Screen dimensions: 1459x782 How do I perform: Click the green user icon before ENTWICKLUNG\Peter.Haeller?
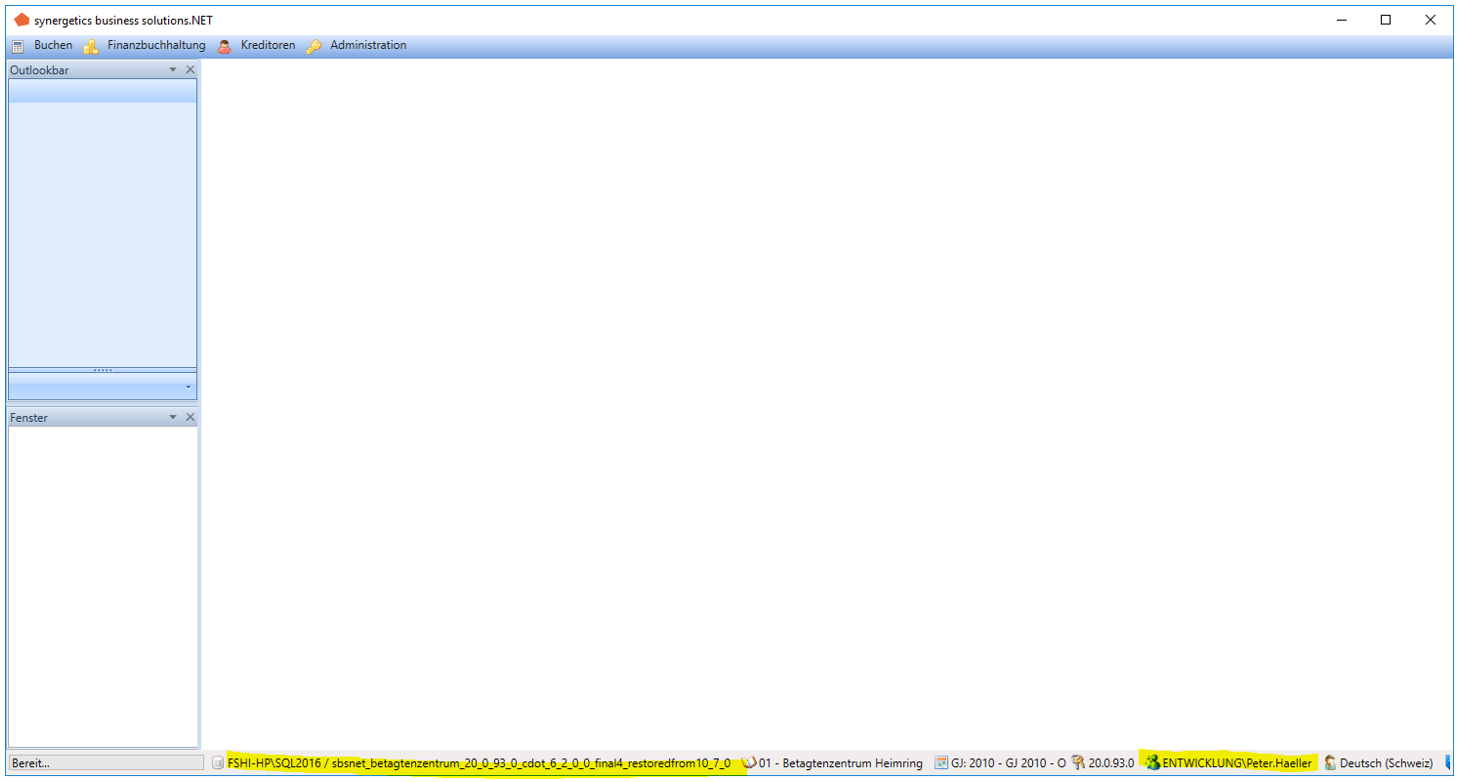pos(1153,763)
